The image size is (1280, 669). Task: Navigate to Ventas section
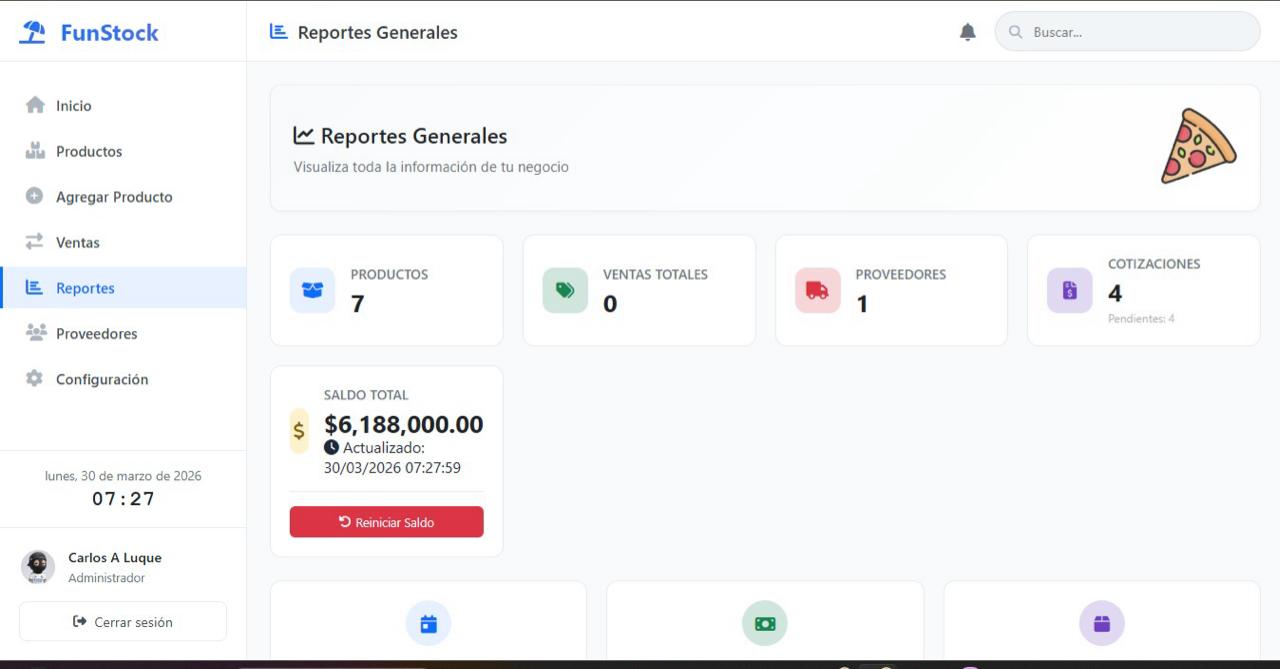click(x=77, y=243)
